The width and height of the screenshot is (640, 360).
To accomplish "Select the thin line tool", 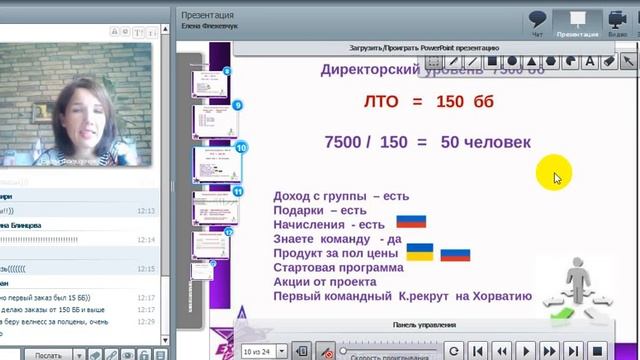I will [x=473, y=62].
